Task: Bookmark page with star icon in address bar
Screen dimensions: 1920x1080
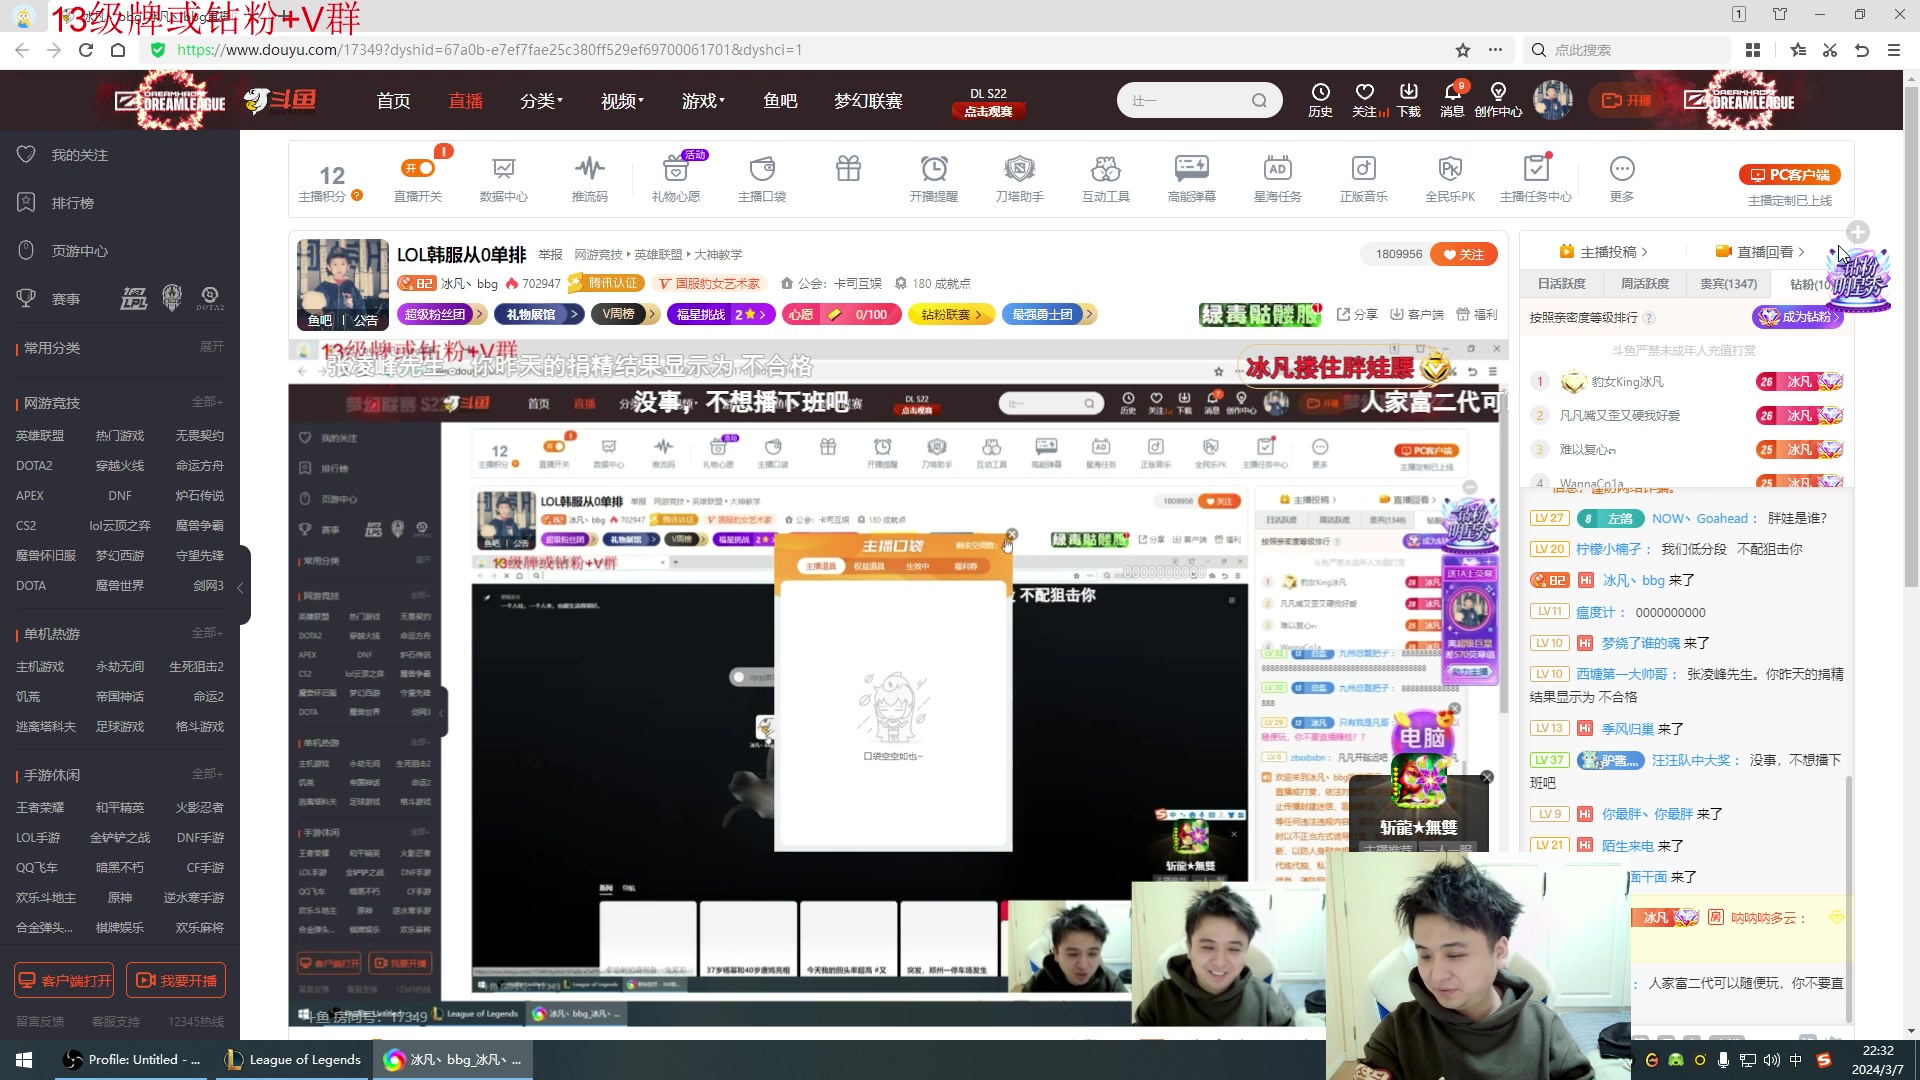Action: 1463,50
